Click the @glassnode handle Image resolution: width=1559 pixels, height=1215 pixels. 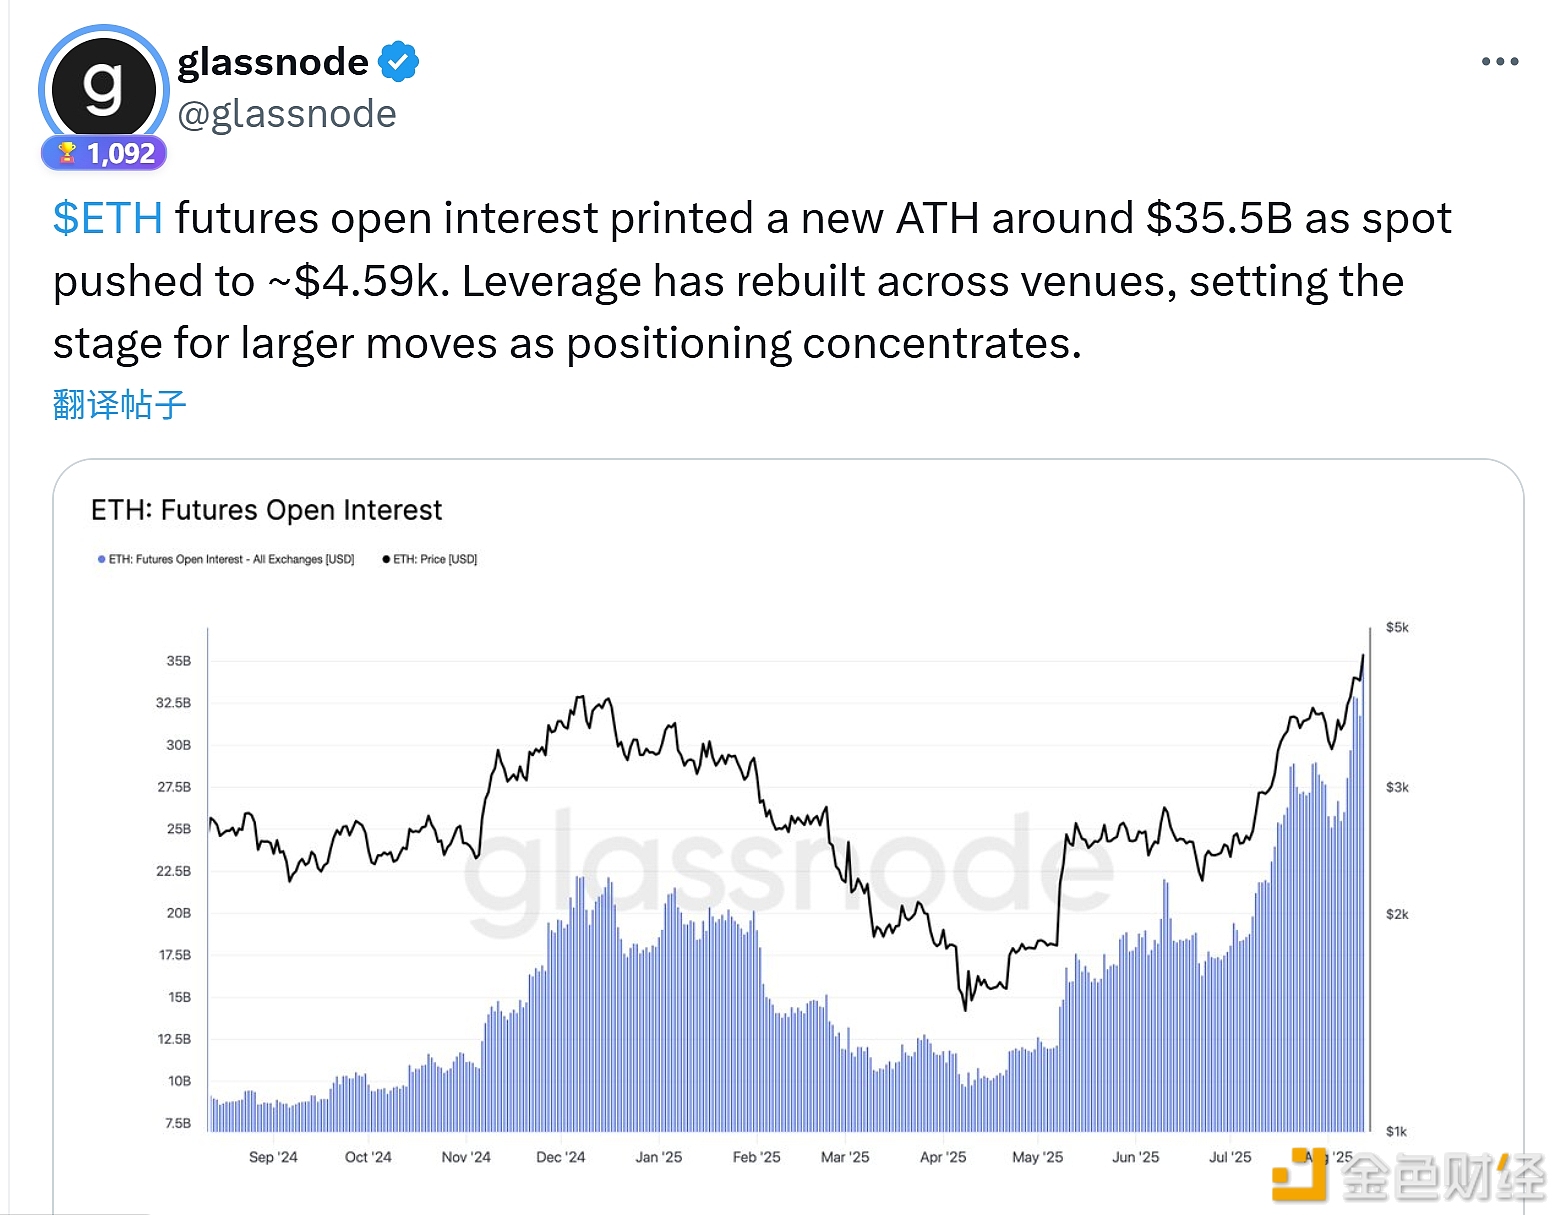click(x=287, y=114)
